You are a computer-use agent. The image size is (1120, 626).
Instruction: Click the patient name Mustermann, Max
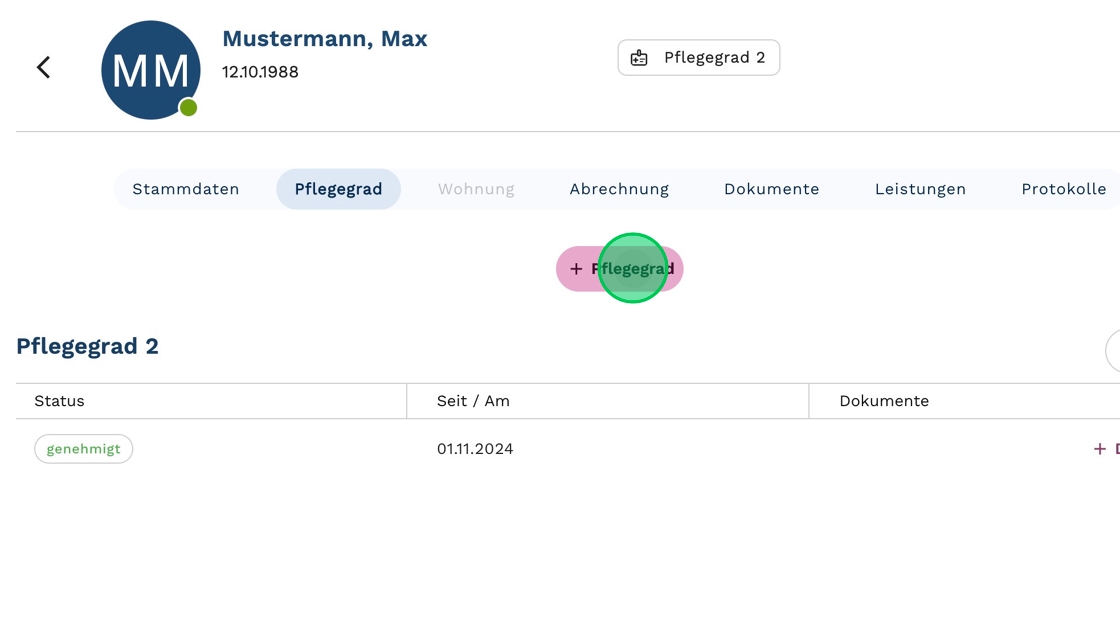pyautogui.click(x=324, y=39)
